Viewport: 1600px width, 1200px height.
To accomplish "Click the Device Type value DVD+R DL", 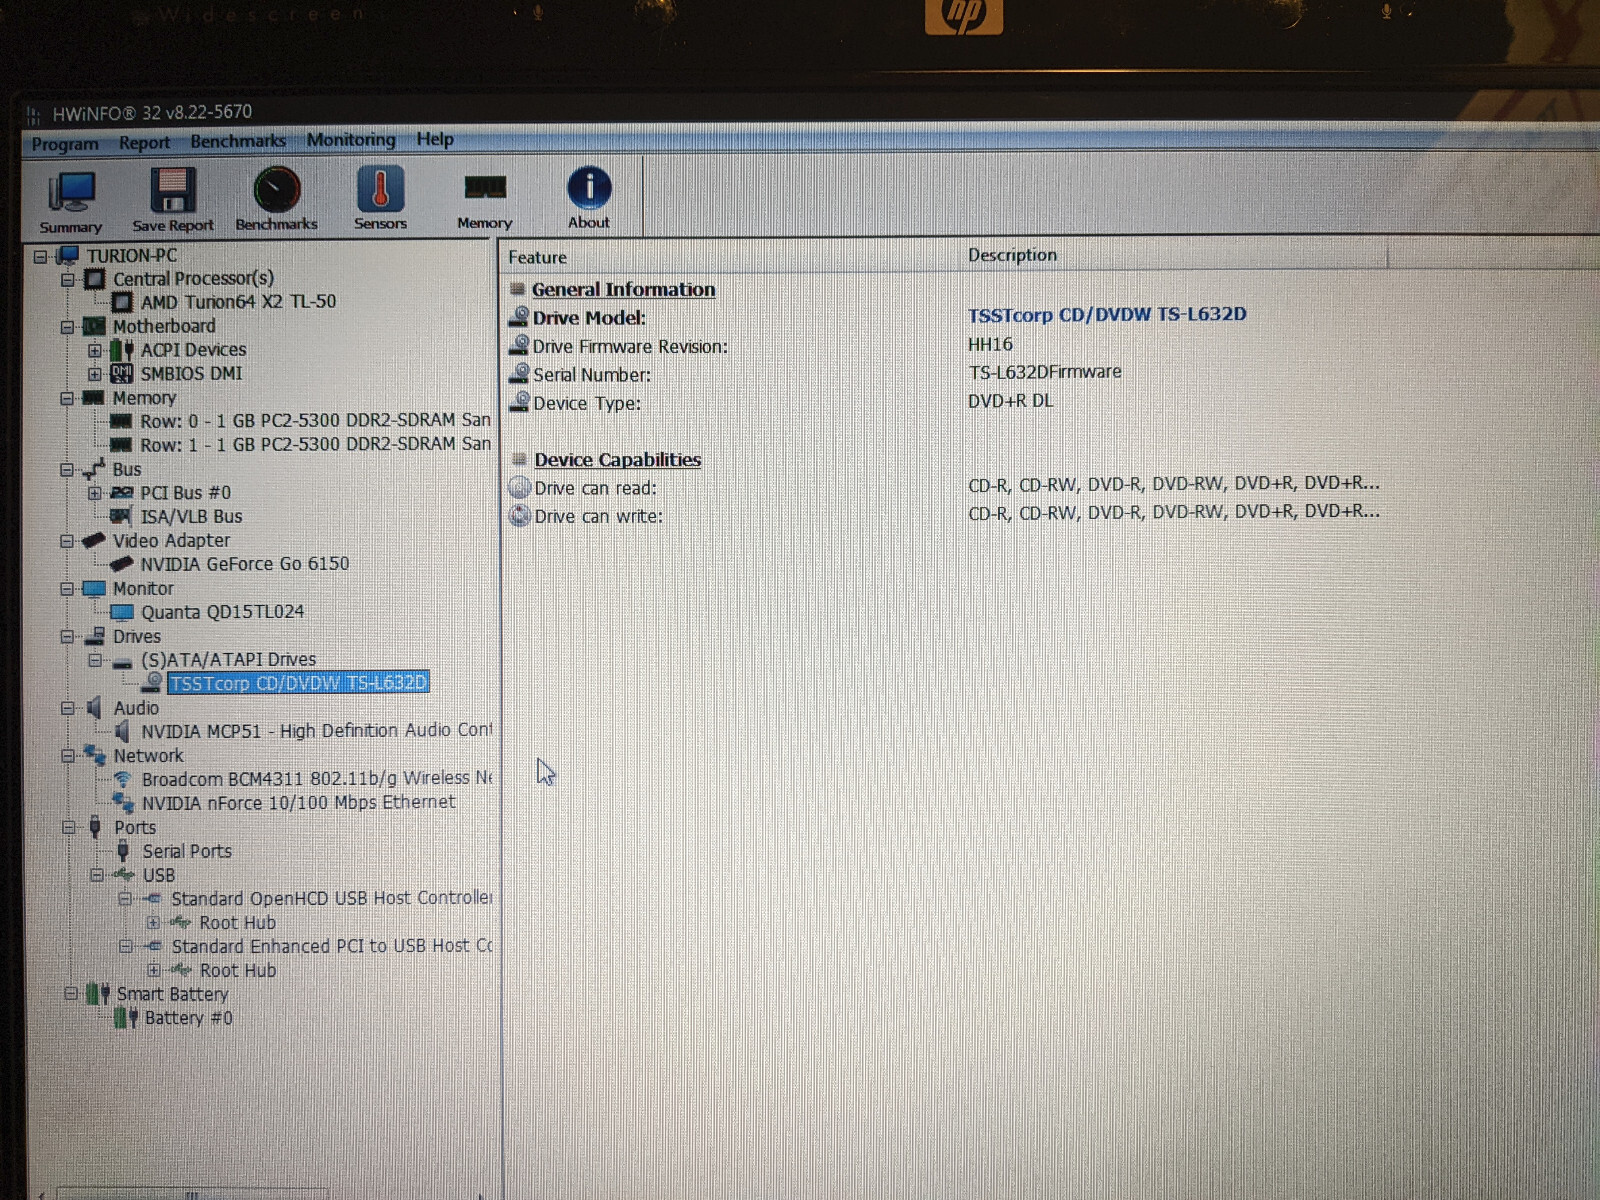I will tap(1010, 401).
